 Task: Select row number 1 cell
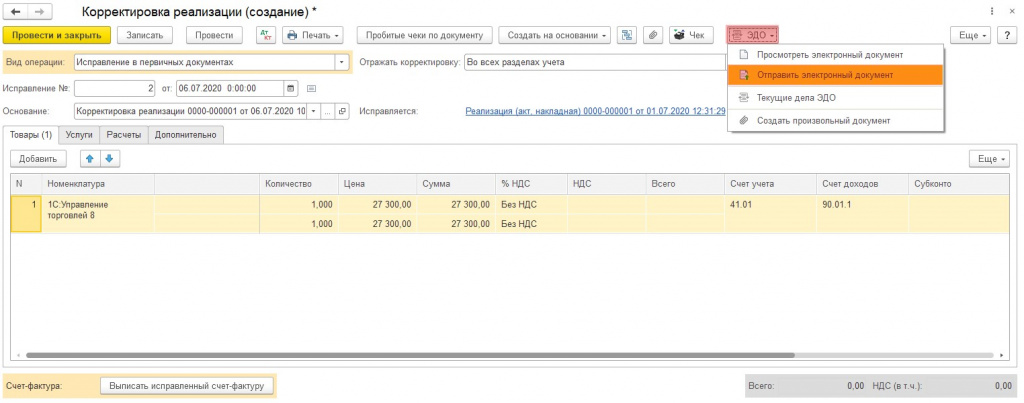click(26, 214)
